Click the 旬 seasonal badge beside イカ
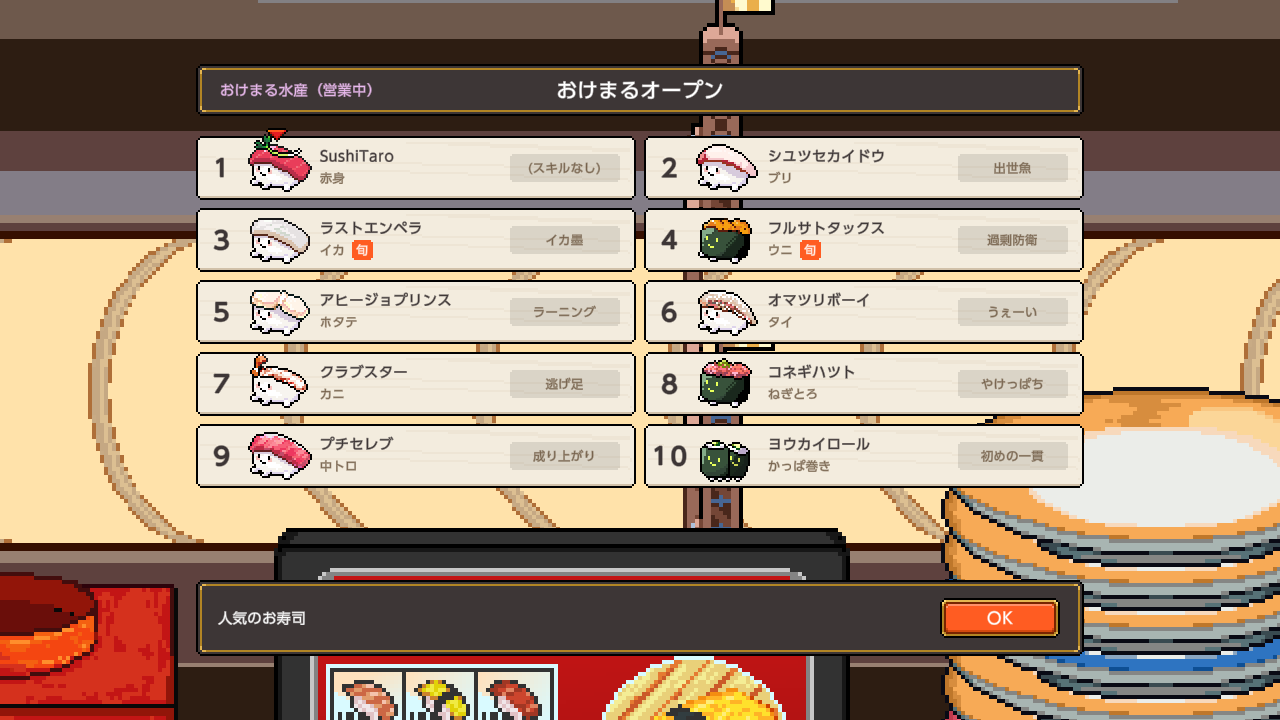This screenshot has width=1280, height=720. tap(362, 250)
